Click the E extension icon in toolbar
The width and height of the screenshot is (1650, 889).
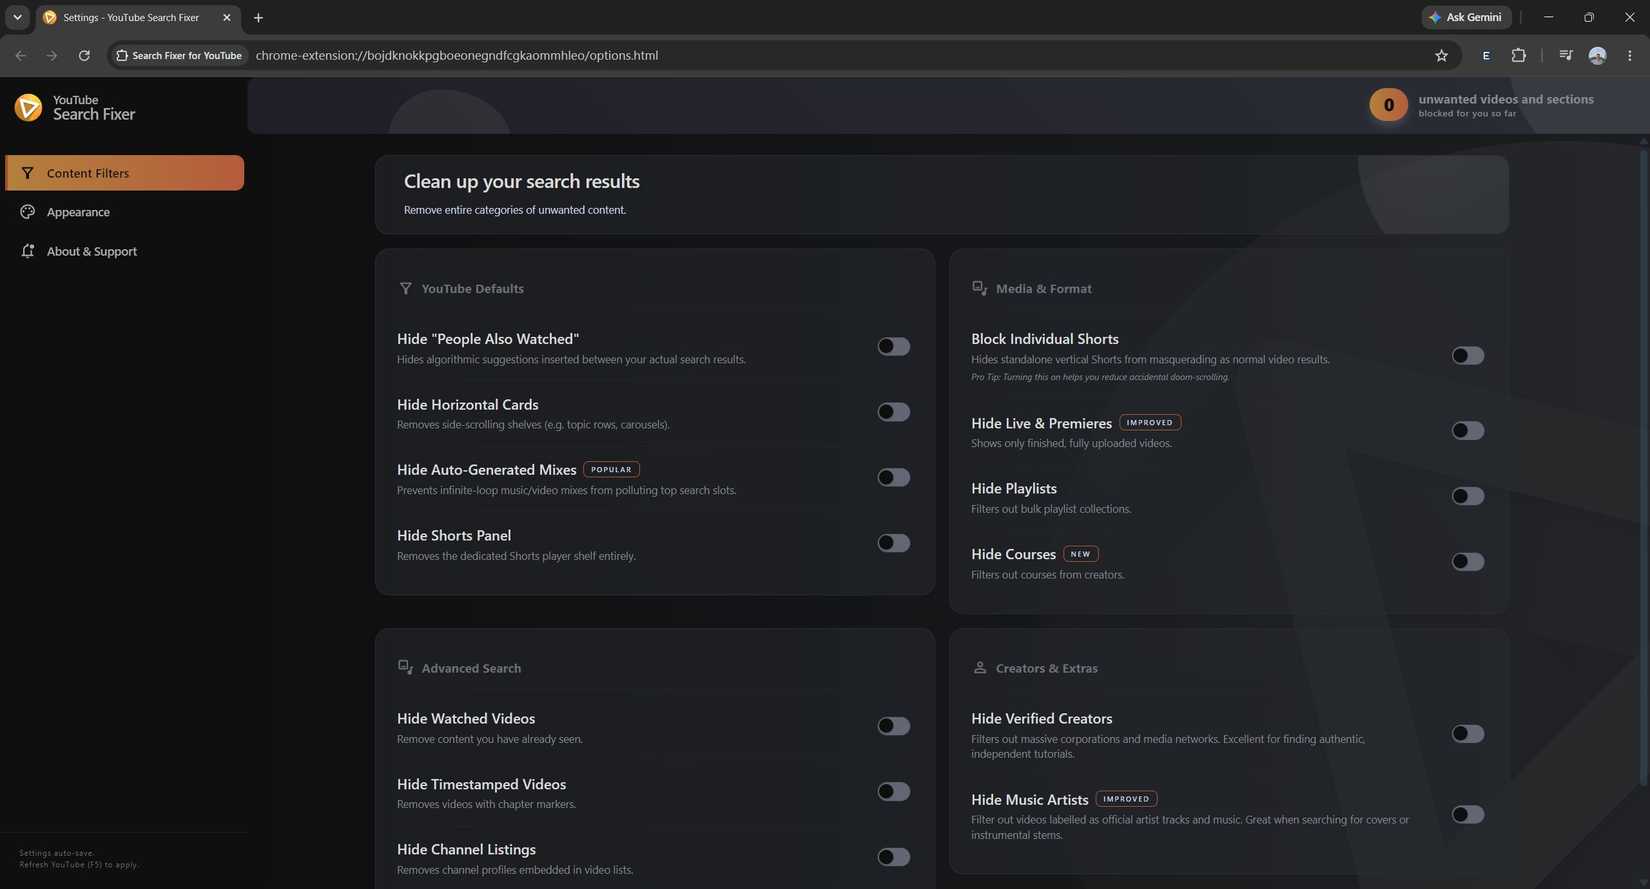tap(1486, 56)
